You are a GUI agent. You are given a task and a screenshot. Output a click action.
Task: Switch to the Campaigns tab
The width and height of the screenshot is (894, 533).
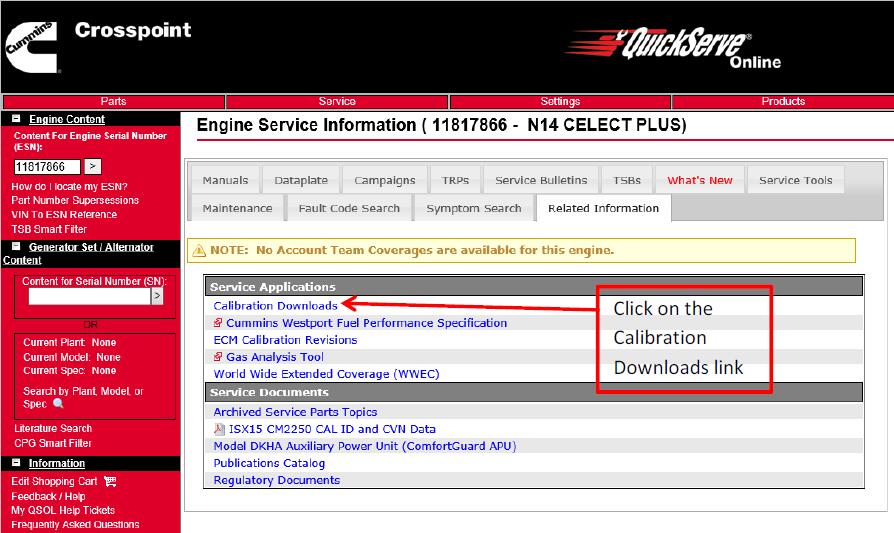[x=385, y=180]
